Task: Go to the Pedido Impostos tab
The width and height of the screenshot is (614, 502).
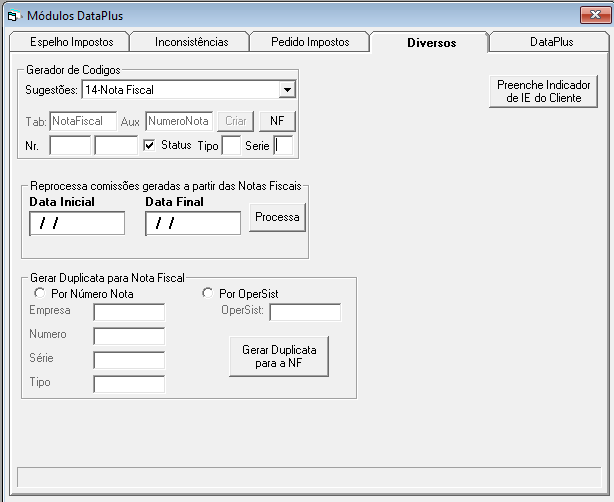Action: coord(310,42)
